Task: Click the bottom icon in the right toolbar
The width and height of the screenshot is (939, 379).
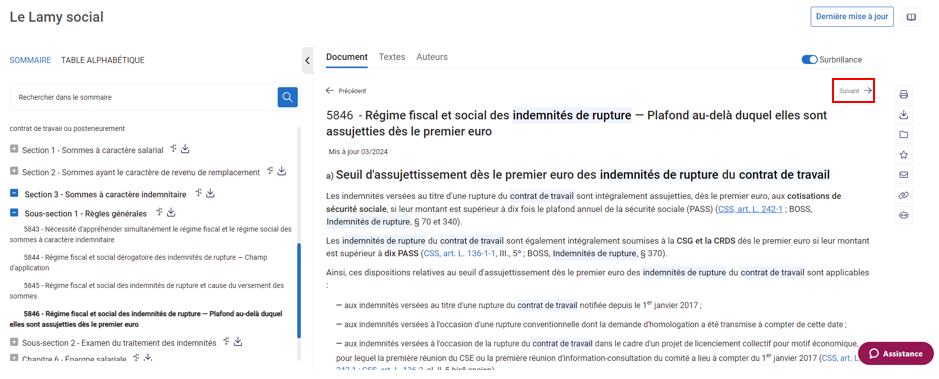Action: pyautogui.click(x=904, y=215)
